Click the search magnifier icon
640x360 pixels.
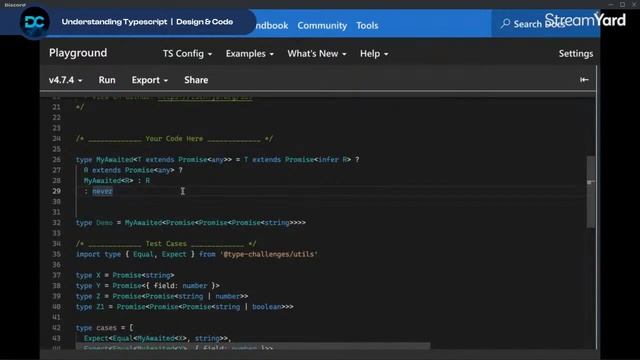pos(505,24)
